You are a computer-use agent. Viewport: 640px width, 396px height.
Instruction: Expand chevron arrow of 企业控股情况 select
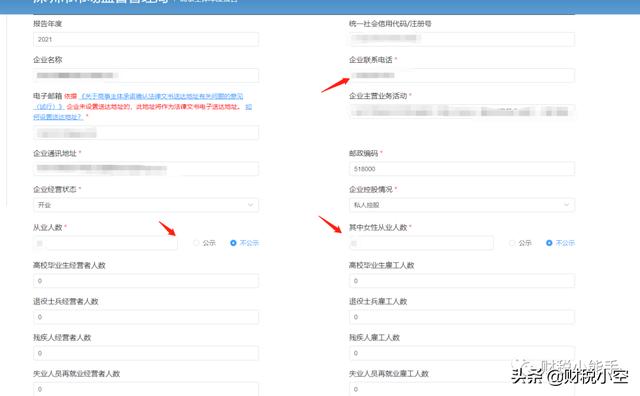tap(567, 205)
